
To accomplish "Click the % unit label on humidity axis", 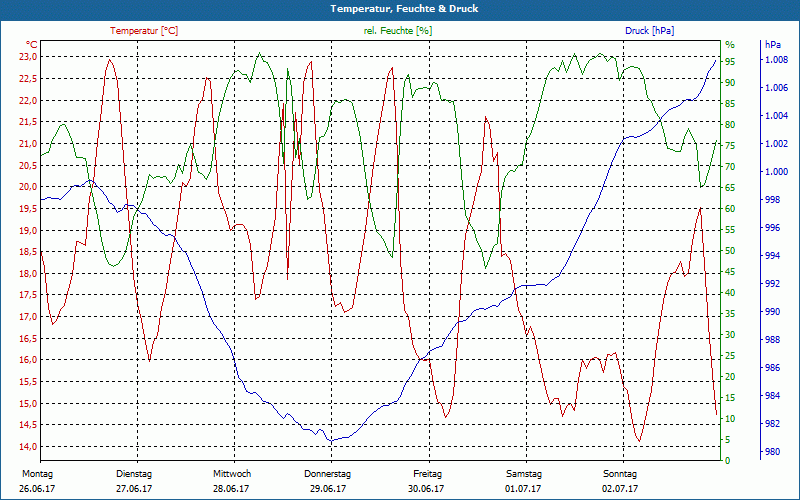I will click(730, 45).
